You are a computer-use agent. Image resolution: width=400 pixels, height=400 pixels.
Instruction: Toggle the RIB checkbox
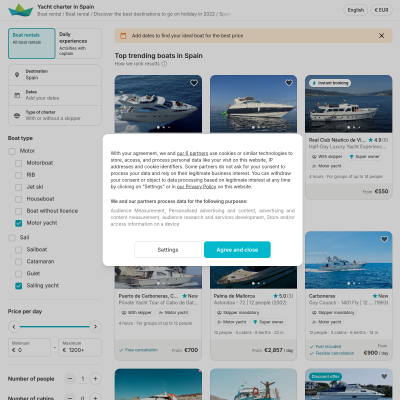pos(19,175)
